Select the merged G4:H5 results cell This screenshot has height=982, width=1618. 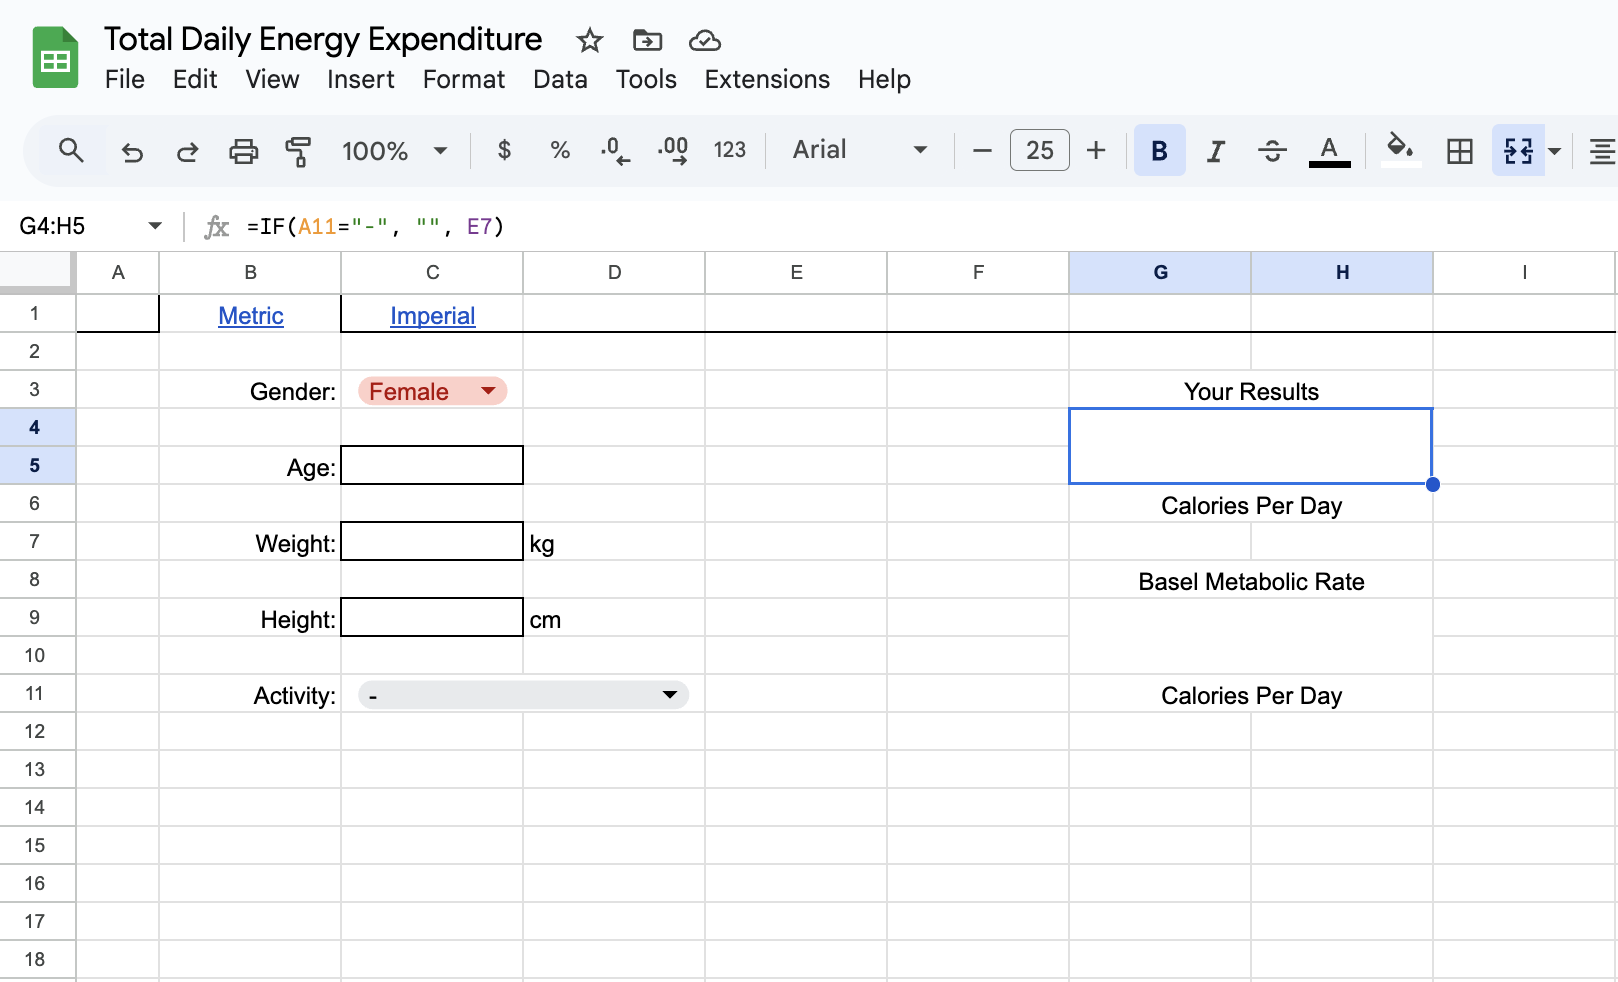[1251, 446]
